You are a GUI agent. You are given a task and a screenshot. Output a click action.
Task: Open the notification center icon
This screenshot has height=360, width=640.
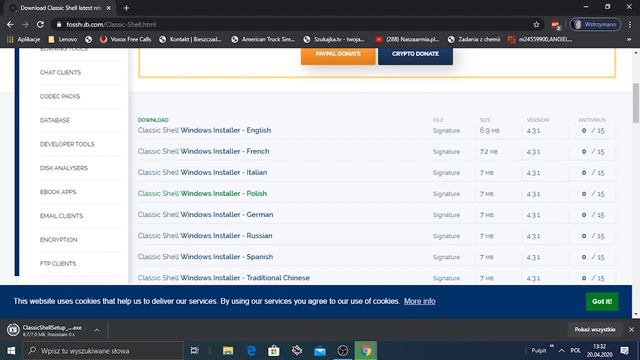pos(624,351)
